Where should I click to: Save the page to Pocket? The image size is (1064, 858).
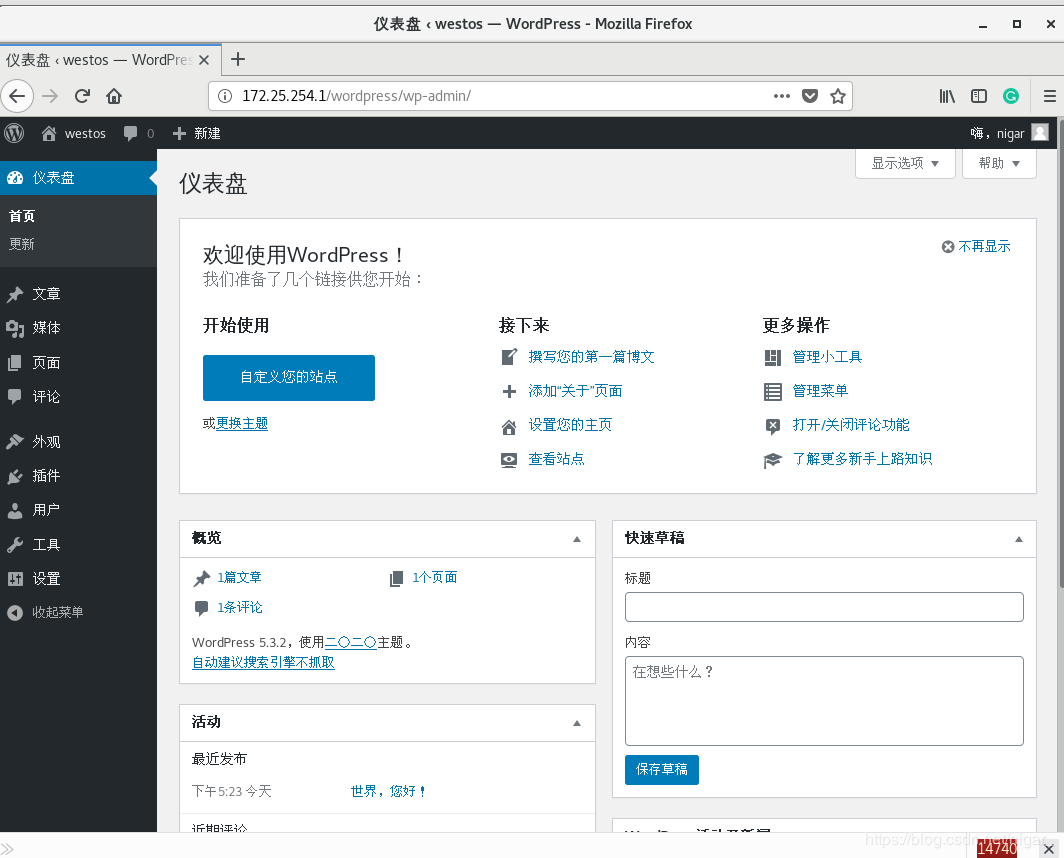click(x=810, y=96)
